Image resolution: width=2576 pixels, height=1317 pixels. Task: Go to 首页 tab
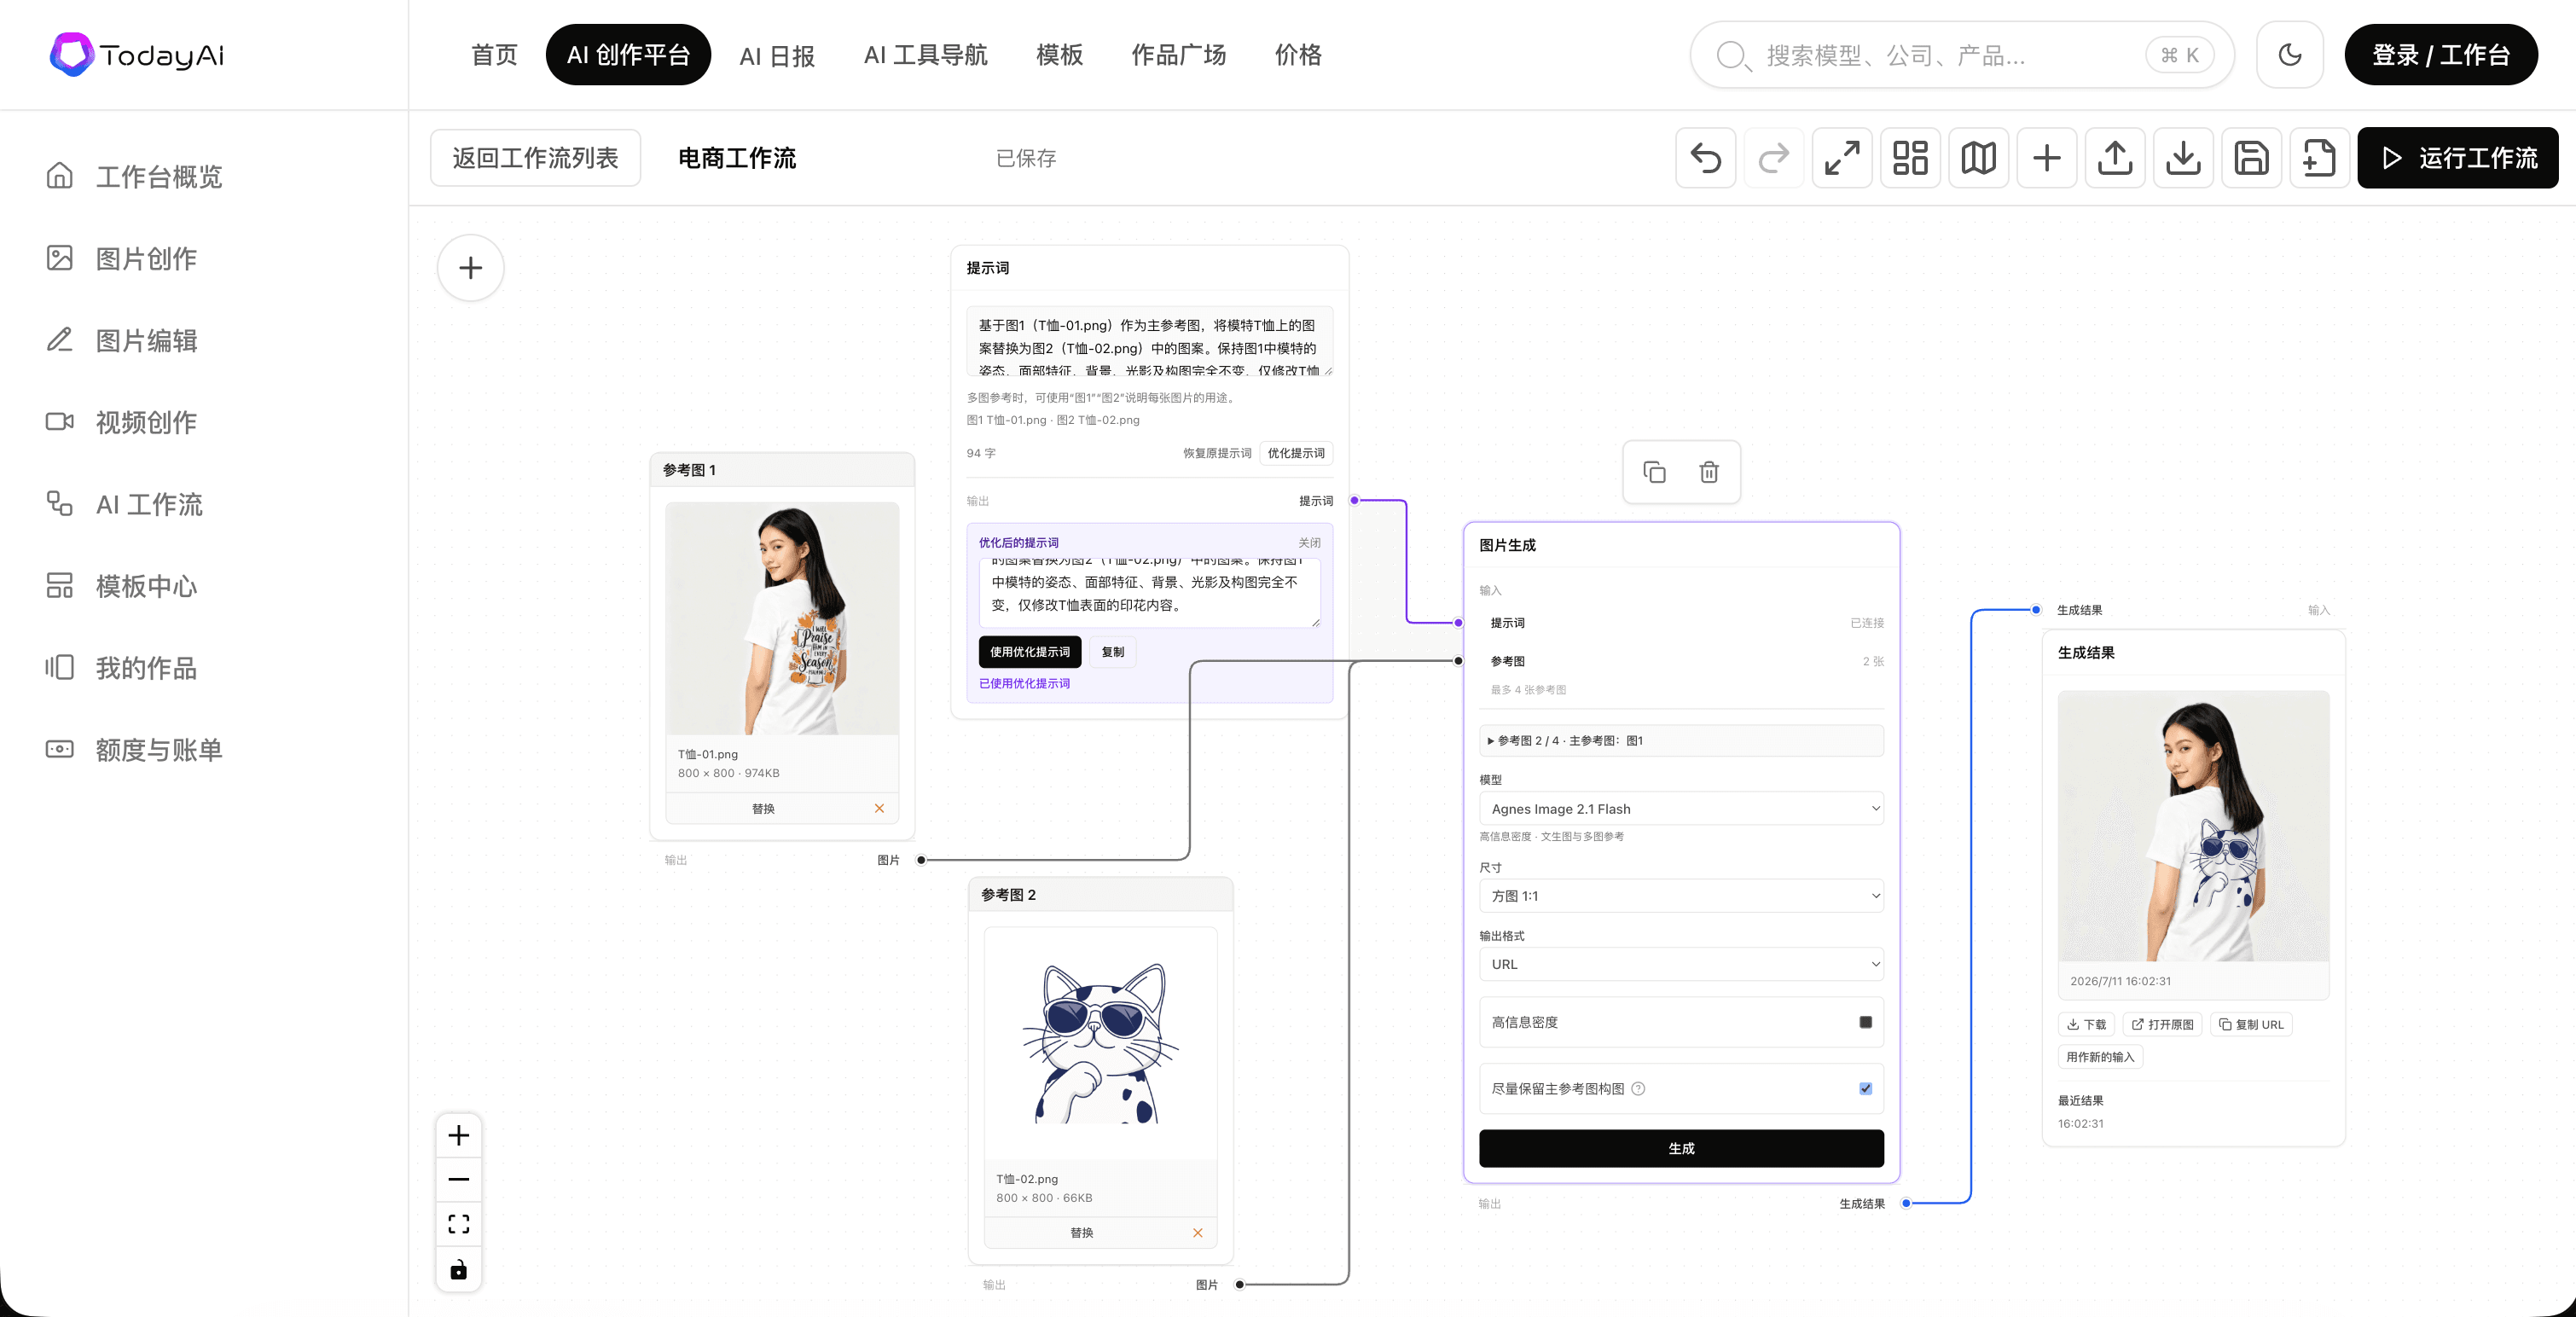[495, 55]
